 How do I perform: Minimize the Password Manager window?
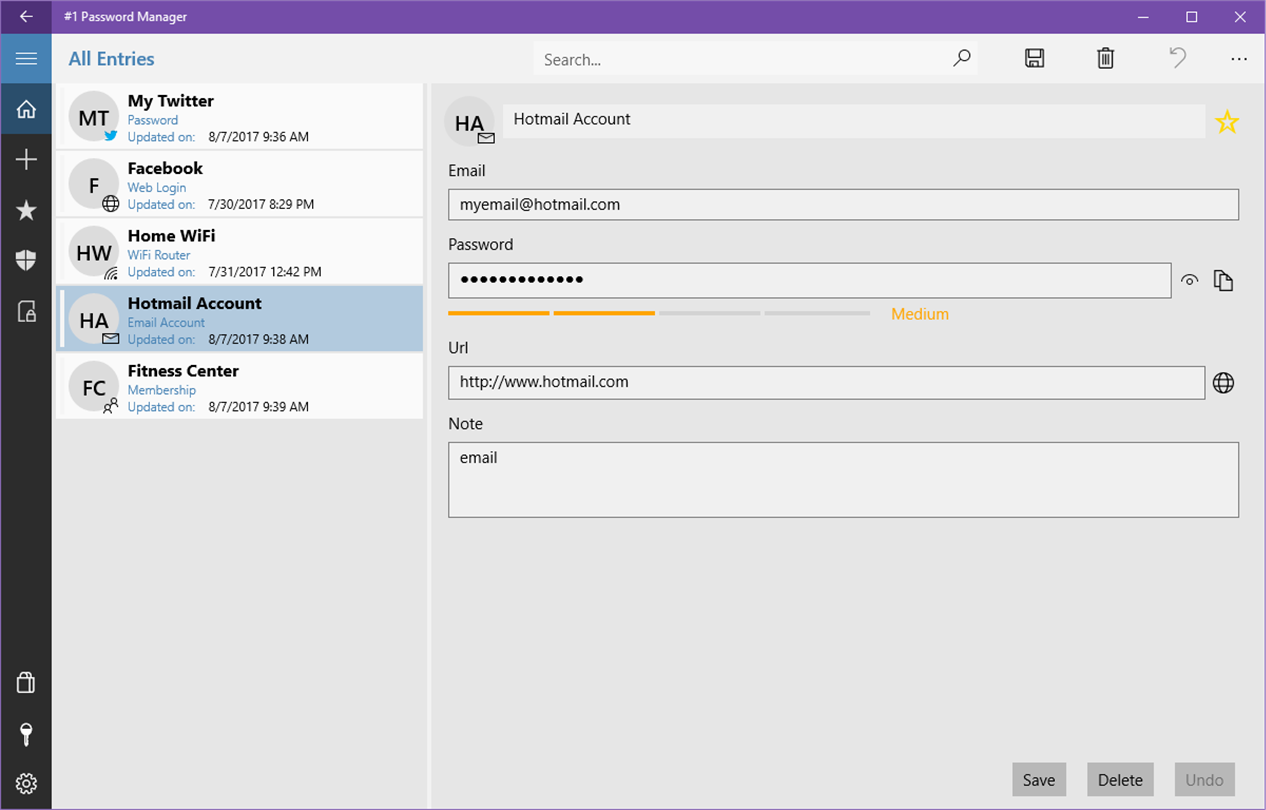pyautogui.click(x=1145, y=17)
